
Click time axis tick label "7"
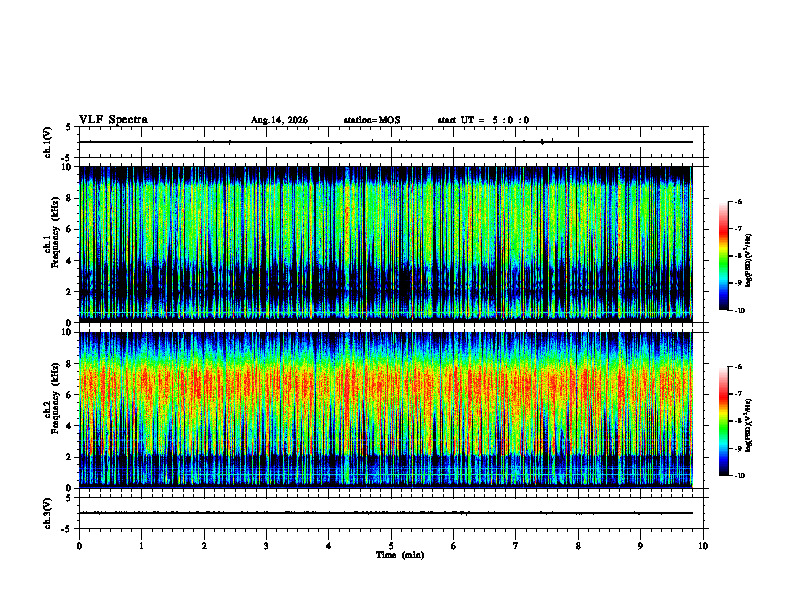click(x=516, y=546)
